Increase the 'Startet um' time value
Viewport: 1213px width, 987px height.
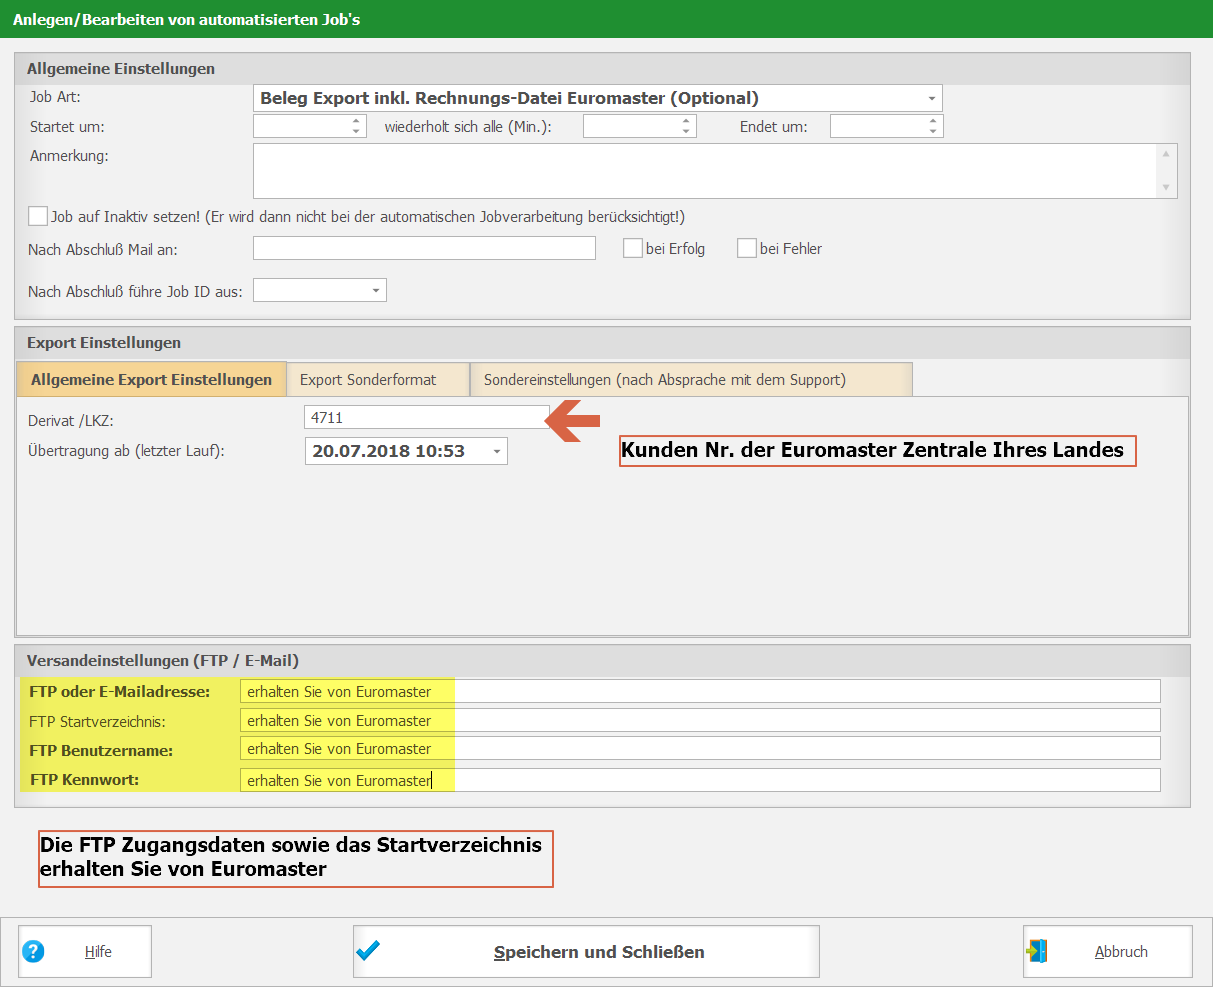pyautogui.click(x=357, y=121)
